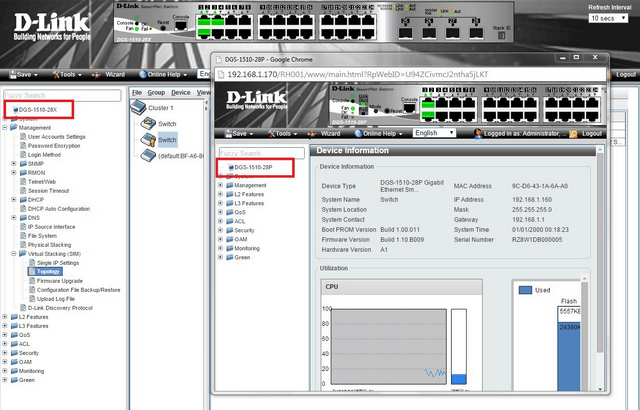The height and width of the screenshot is (410, 640).
Task: Click the popup Fuzzy Search field
Action: pyautogui.click(x=262, y=153)
